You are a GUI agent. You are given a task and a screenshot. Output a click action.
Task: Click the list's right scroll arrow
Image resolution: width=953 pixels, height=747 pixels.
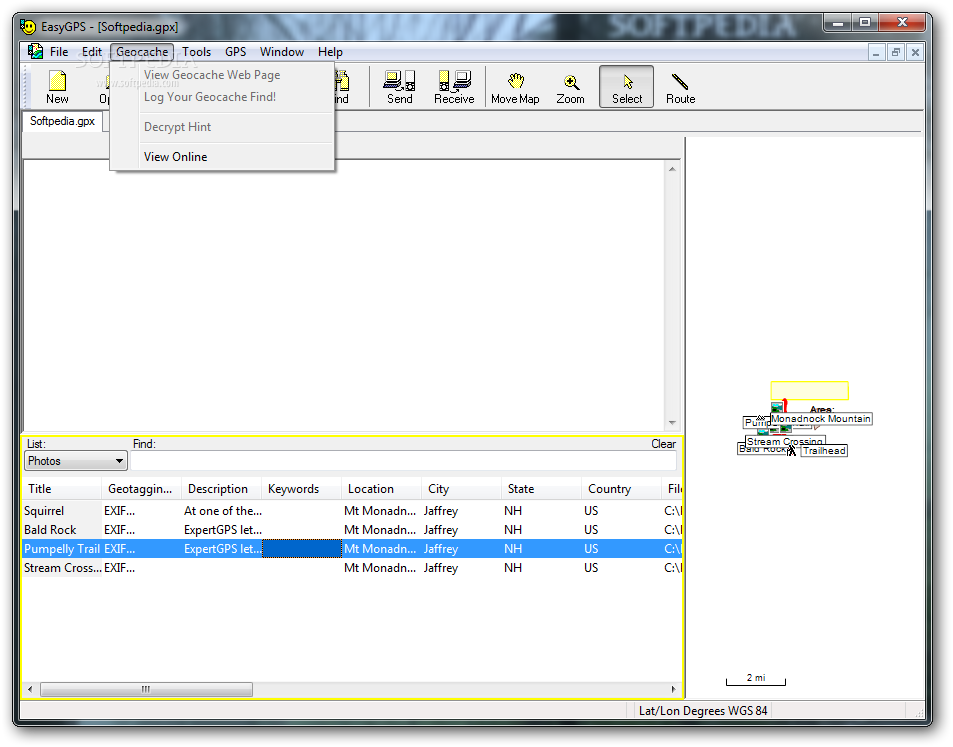pyautogui.click(x=673, y=689)
